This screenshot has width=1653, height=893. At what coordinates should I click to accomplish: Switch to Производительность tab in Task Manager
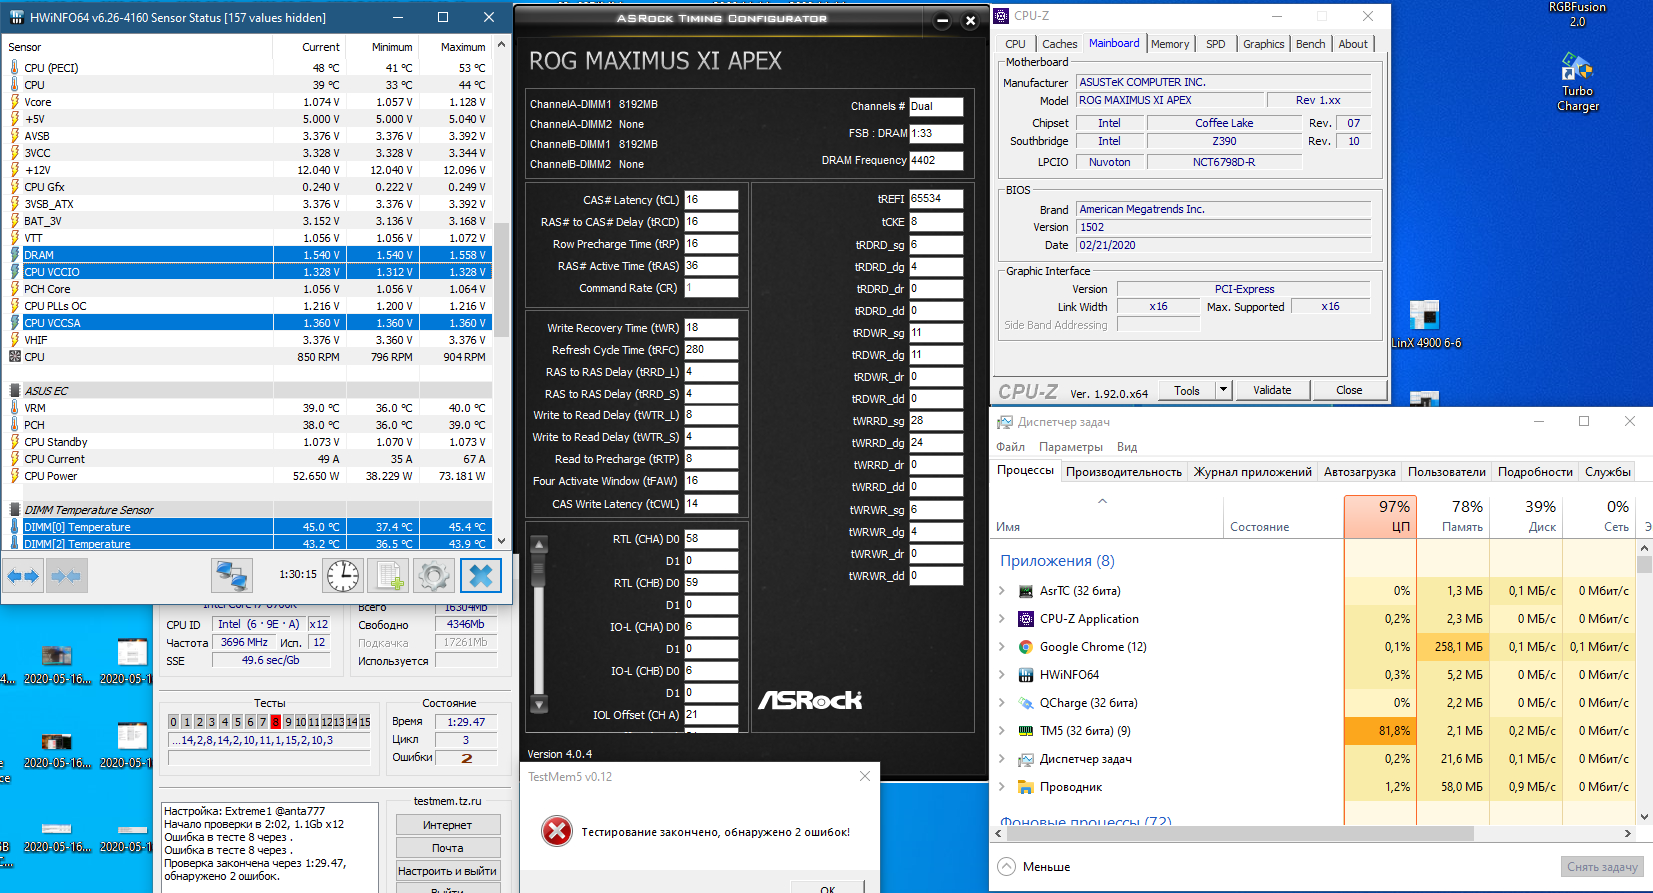pos(1123,472)
